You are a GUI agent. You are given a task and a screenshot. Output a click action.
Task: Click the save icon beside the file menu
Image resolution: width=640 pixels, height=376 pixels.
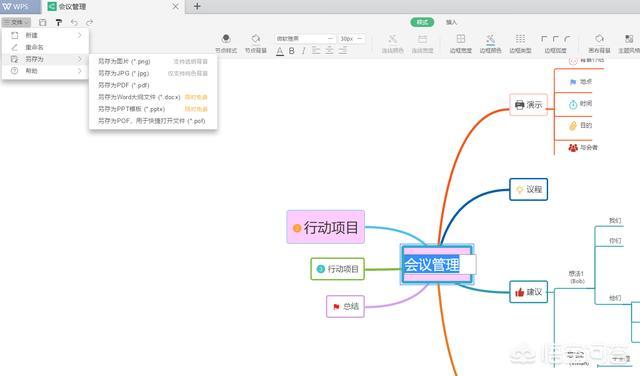tap(43, 22)
